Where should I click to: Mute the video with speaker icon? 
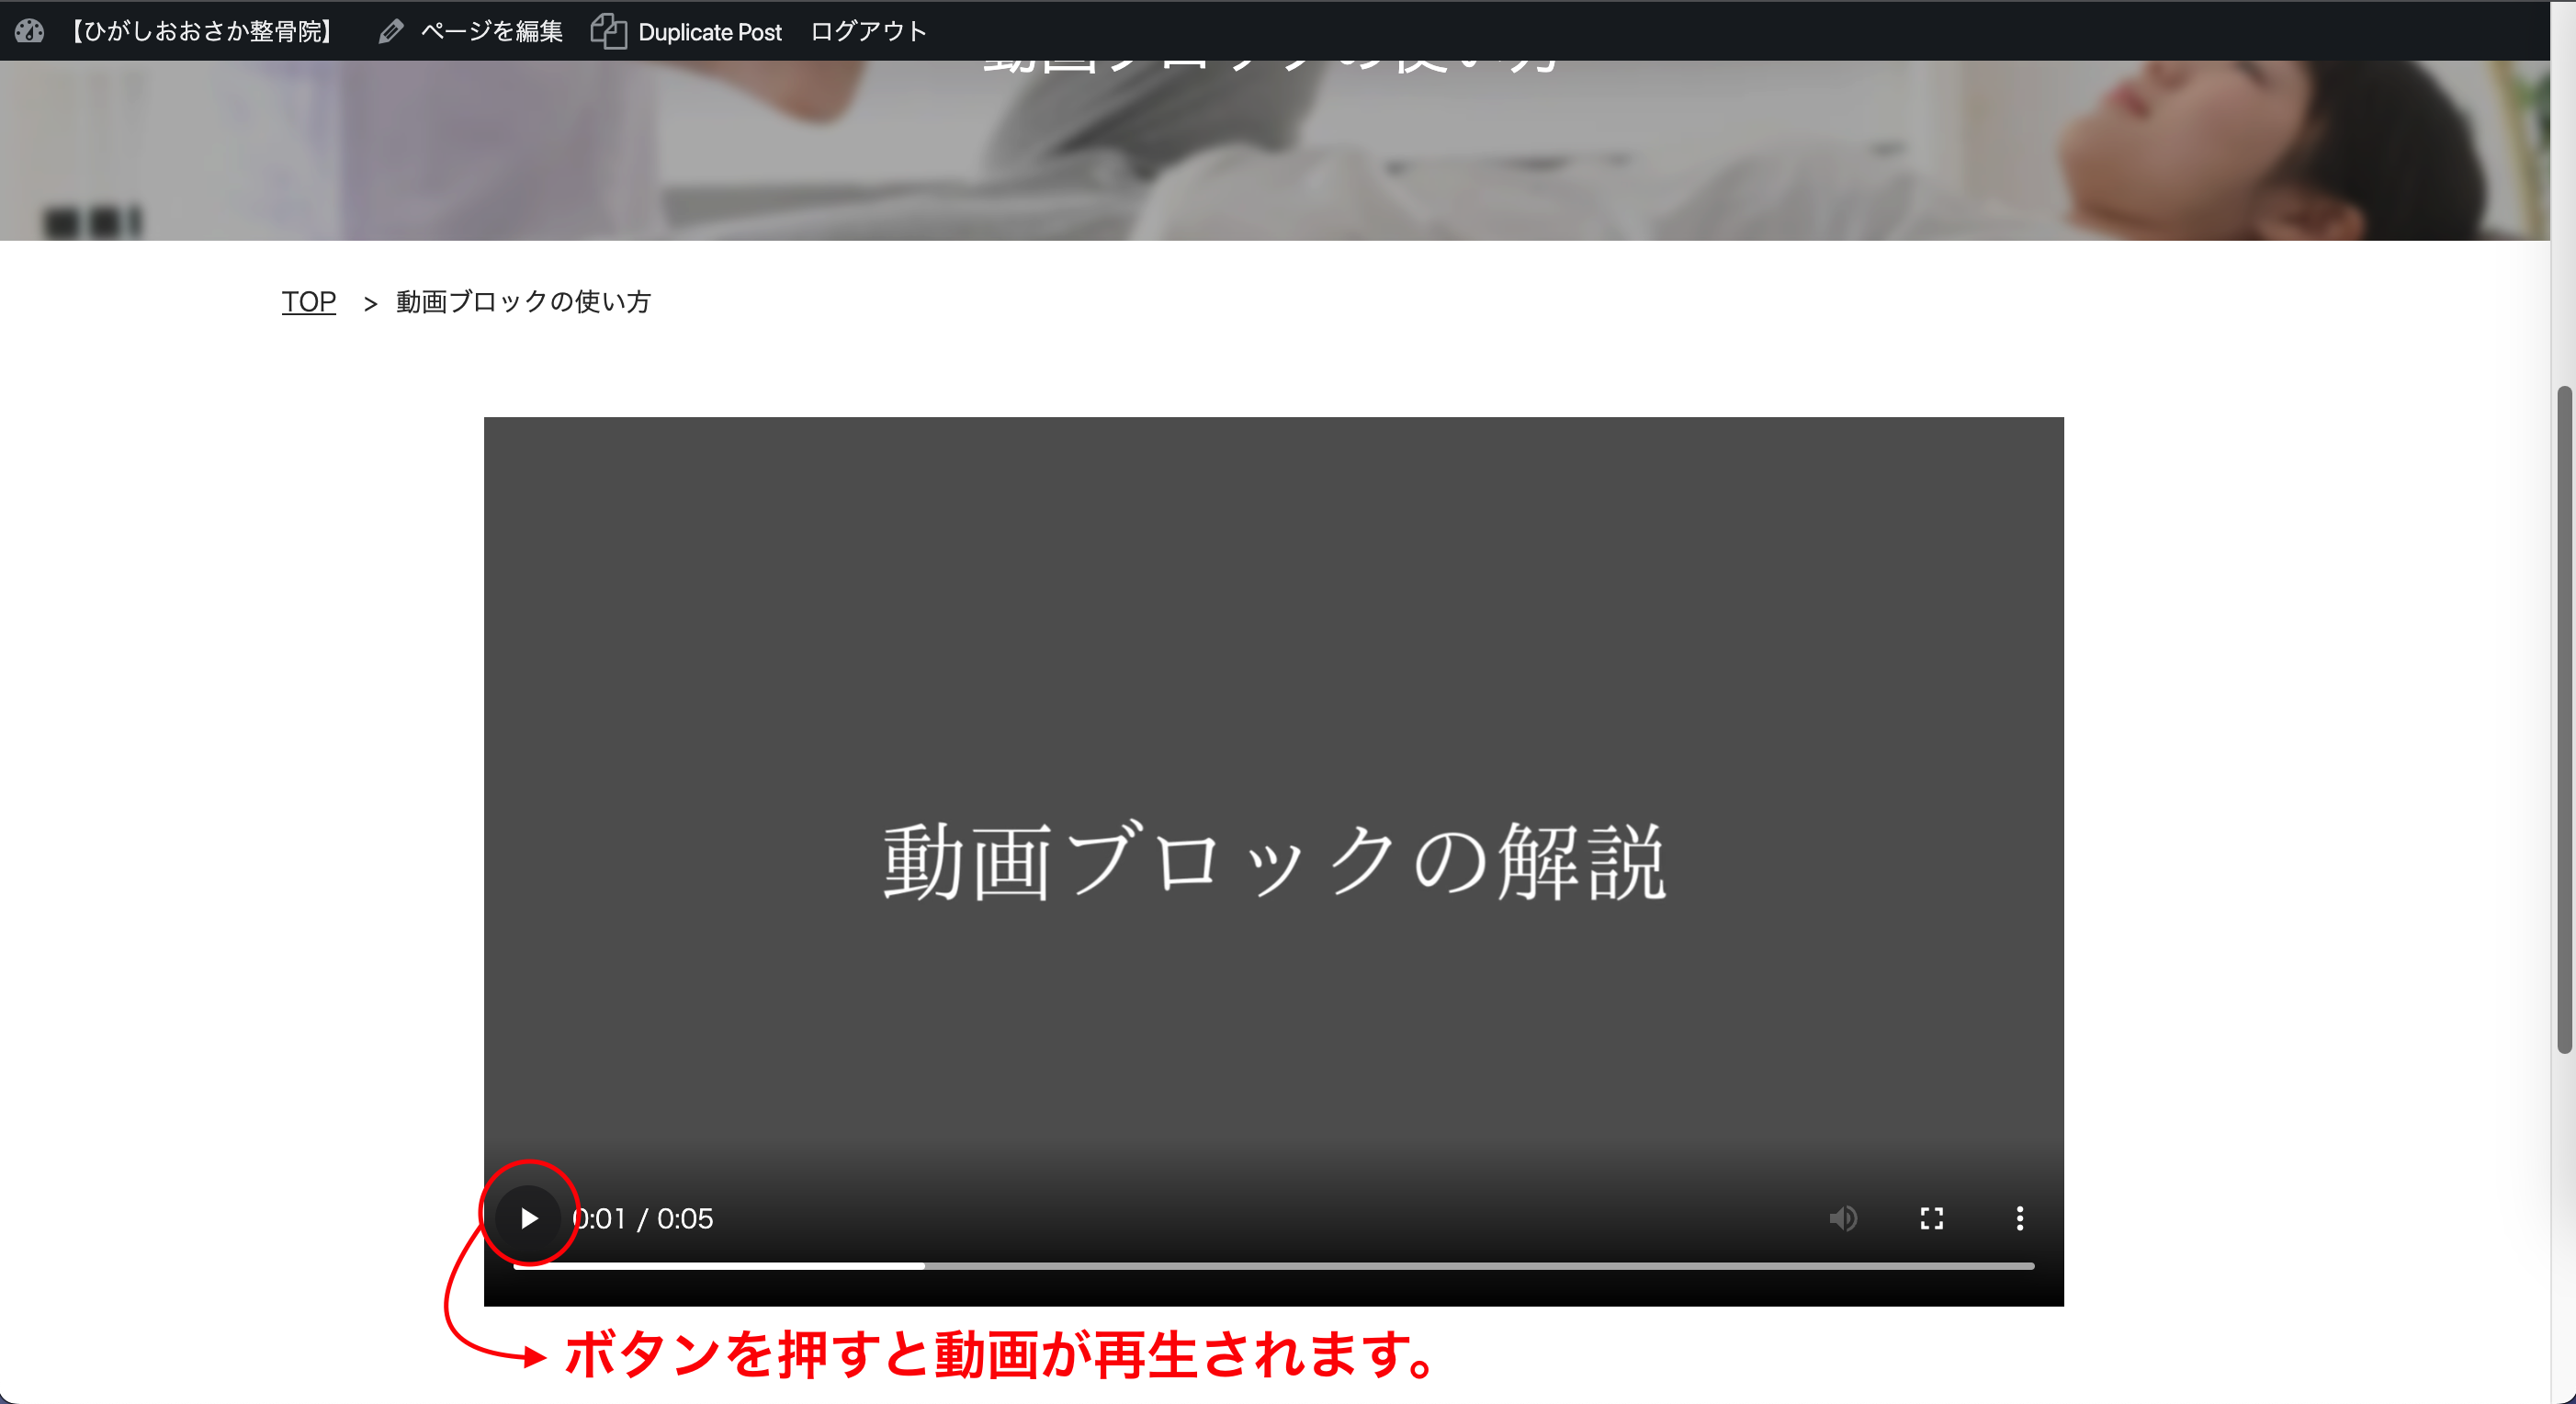click(1843, 1218)
